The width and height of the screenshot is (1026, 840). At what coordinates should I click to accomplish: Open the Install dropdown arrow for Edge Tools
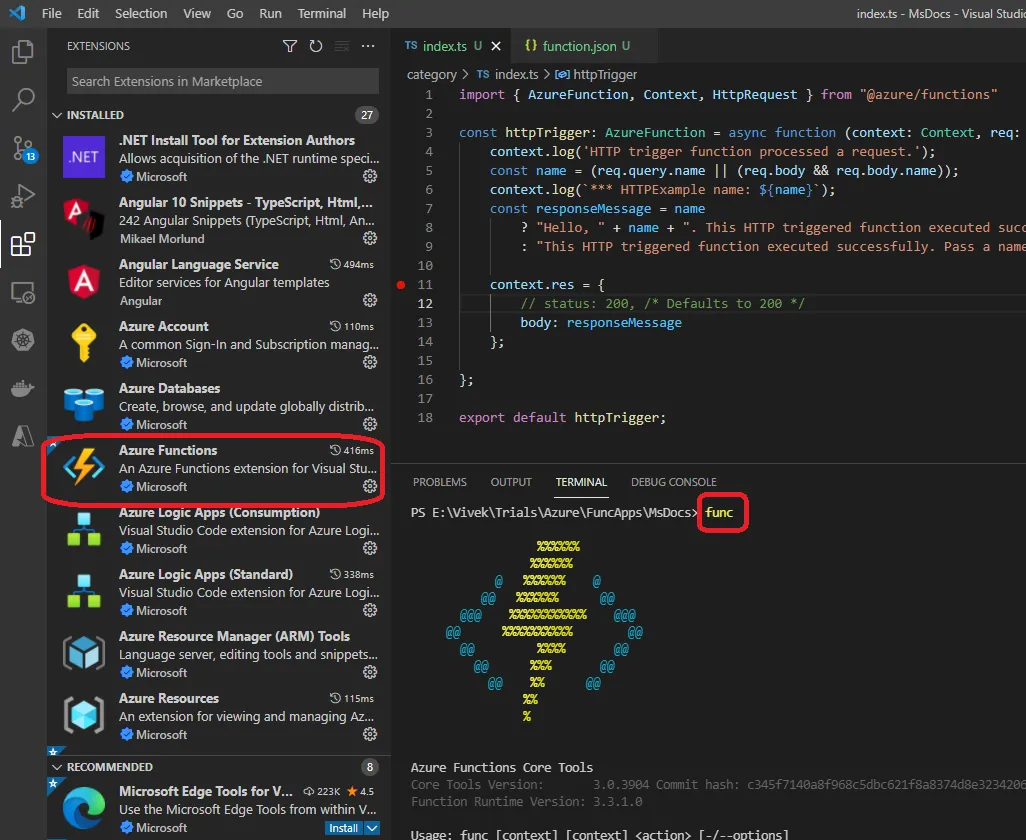pyautogui.click(x=372, y=828)
